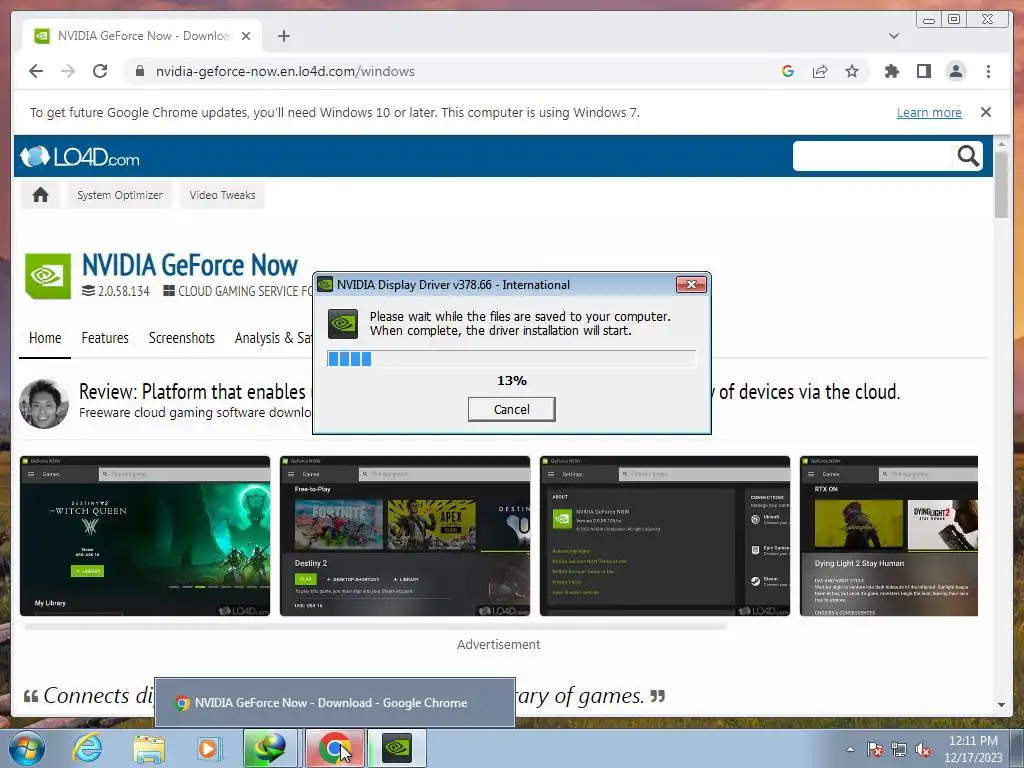Viewport: 1024px width, 768px height.
Task: Open Windows Media Player in taskbar
Action: click(x=209, y=748)
